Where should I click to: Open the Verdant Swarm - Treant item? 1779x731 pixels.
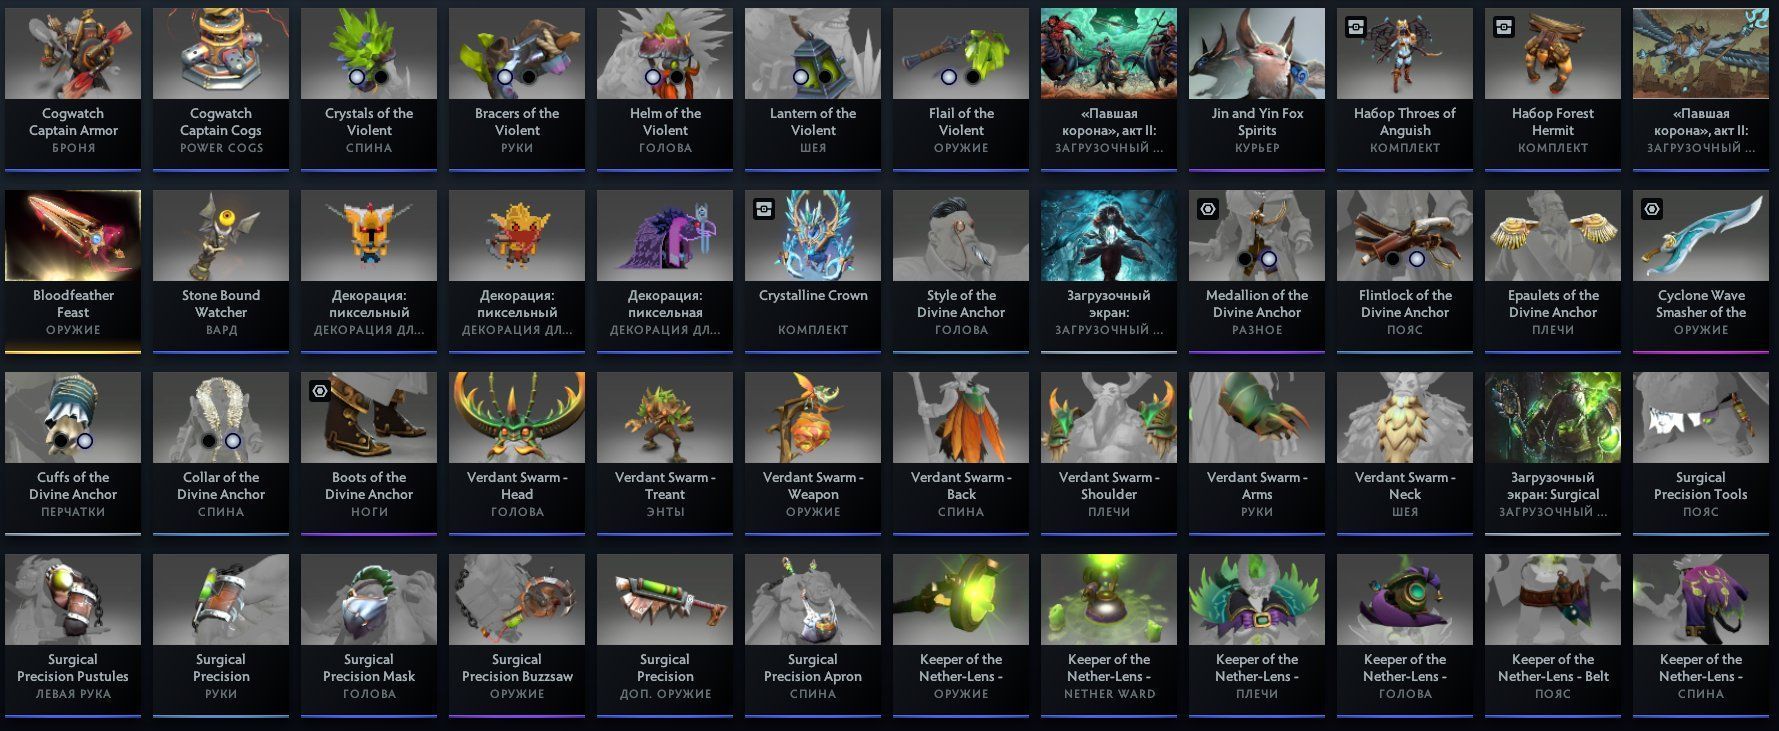click(x=665, y=454)
